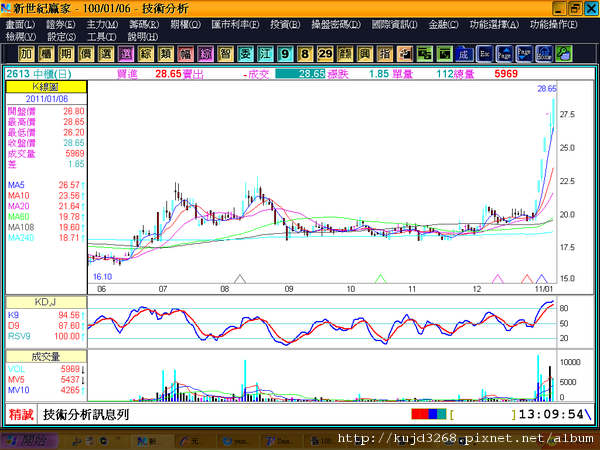Click the 櫃 toolbar icon
Screen dimensions: 600x450
46,54
